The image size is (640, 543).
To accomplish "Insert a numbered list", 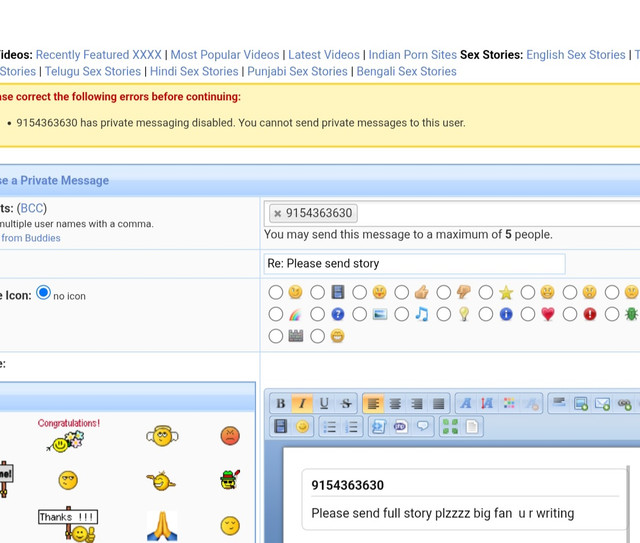I will point(351,427).
